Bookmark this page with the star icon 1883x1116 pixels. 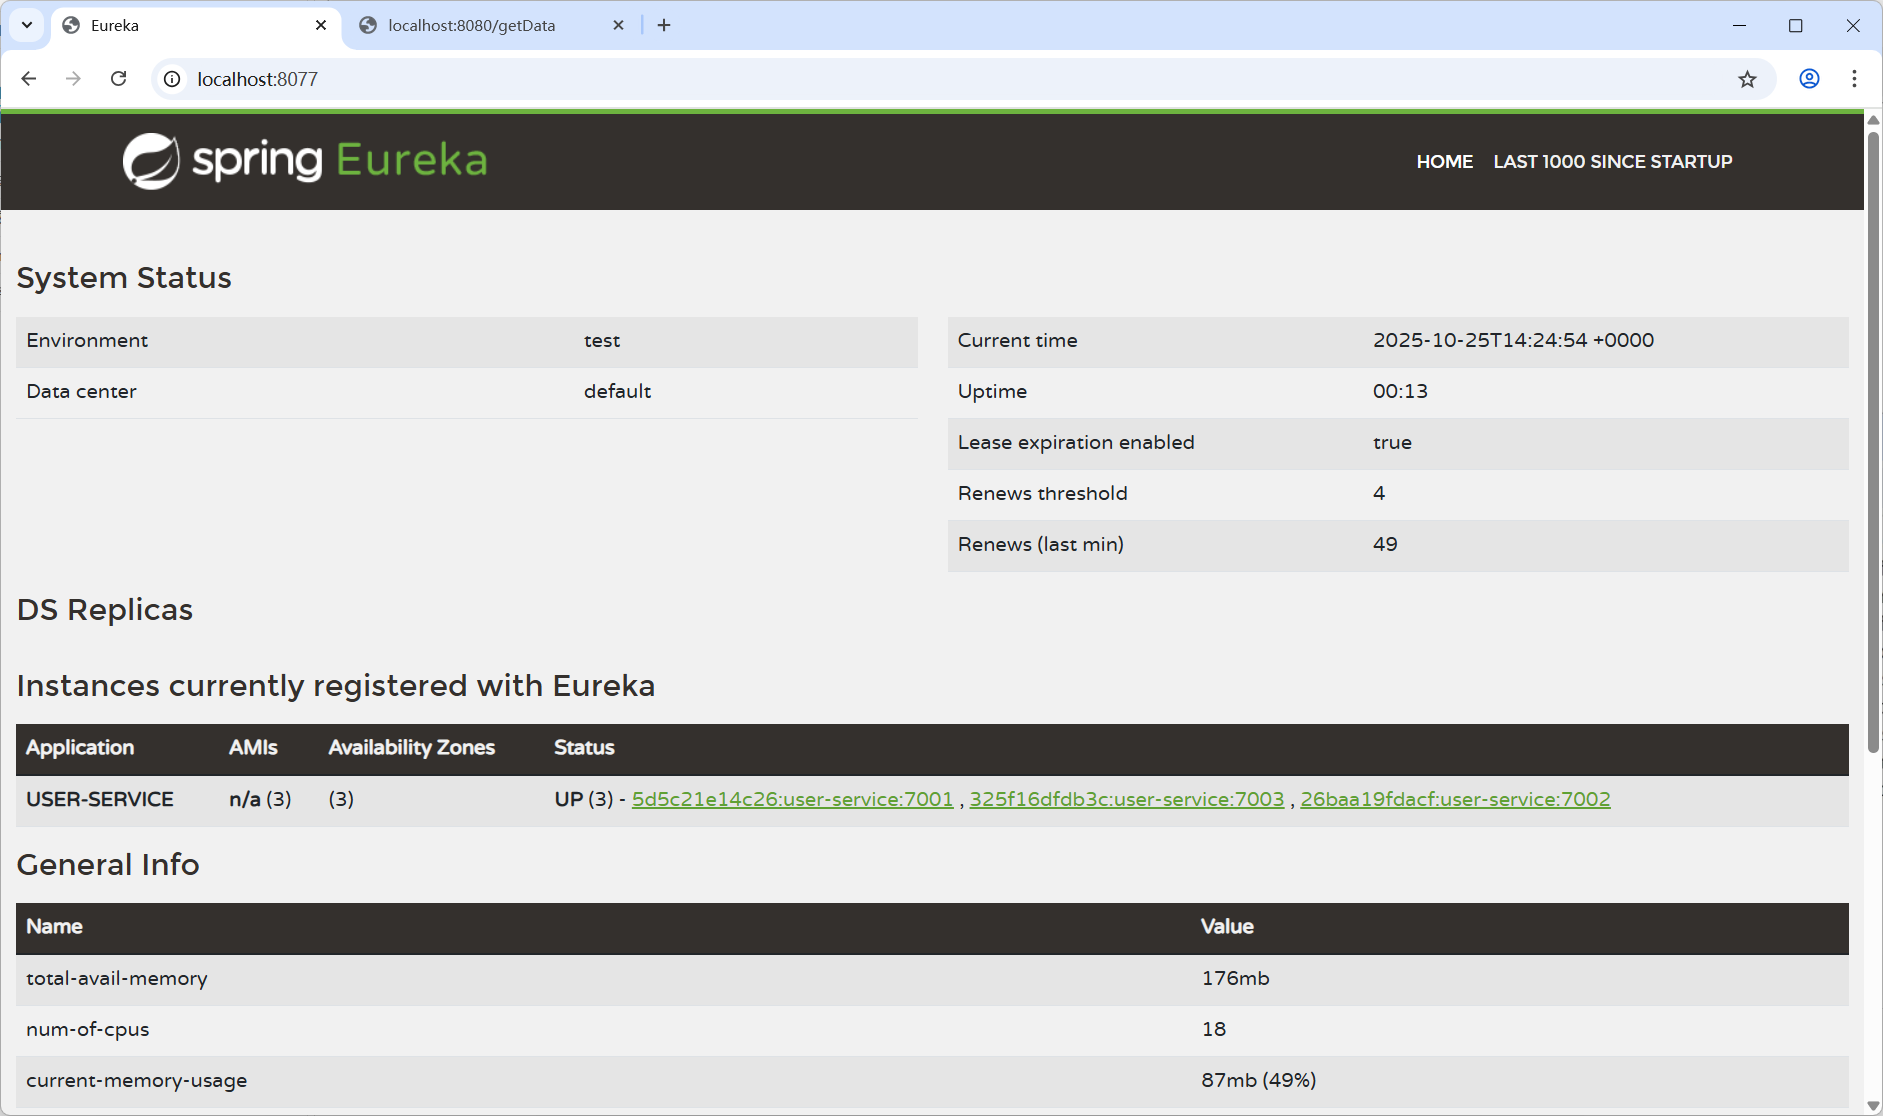[x=1747, y=79]
